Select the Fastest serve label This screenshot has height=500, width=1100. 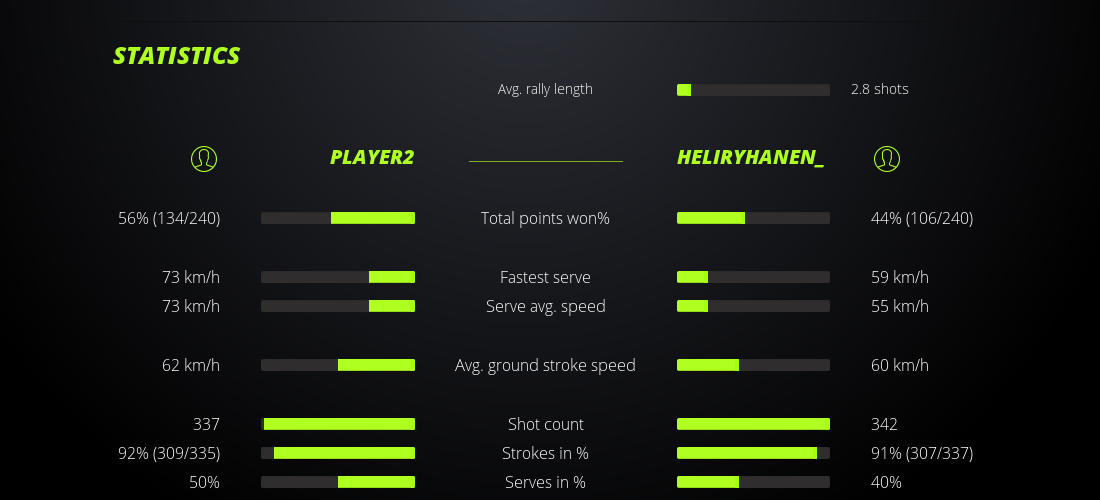point(545,277)
